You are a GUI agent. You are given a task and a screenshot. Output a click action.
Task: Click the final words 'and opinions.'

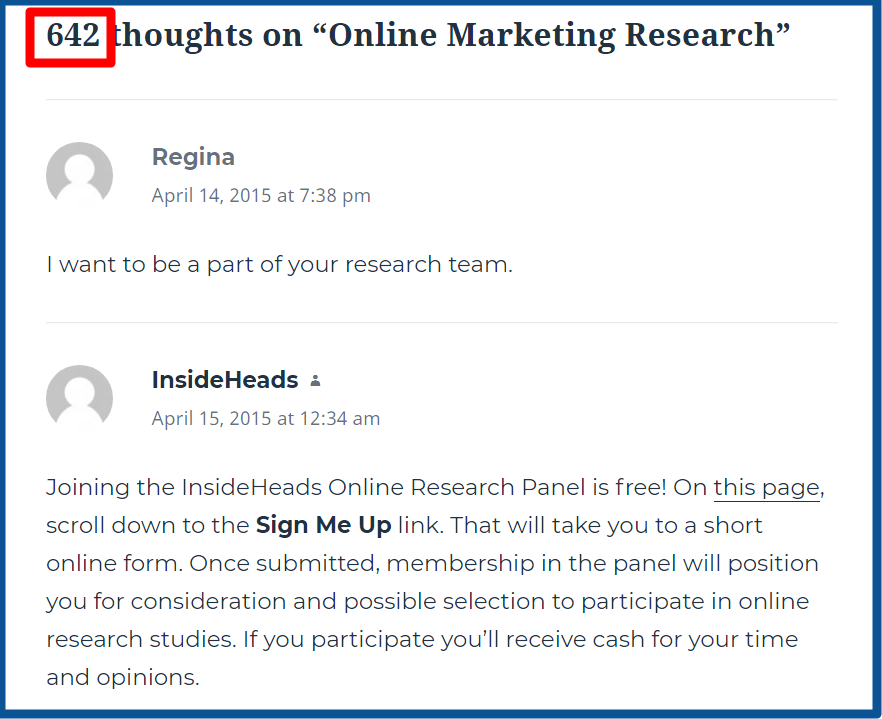[x=123, y=677]
